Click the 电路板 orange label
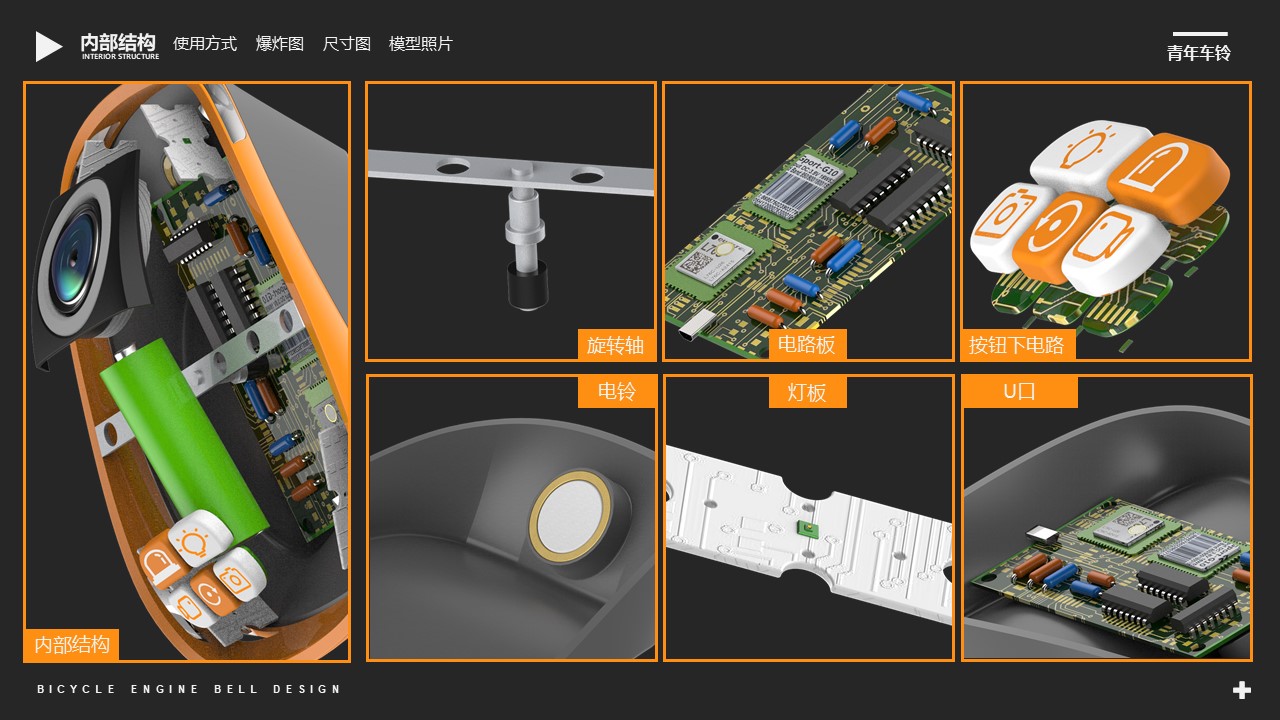 pyautogui.click(x=808, y=345)
